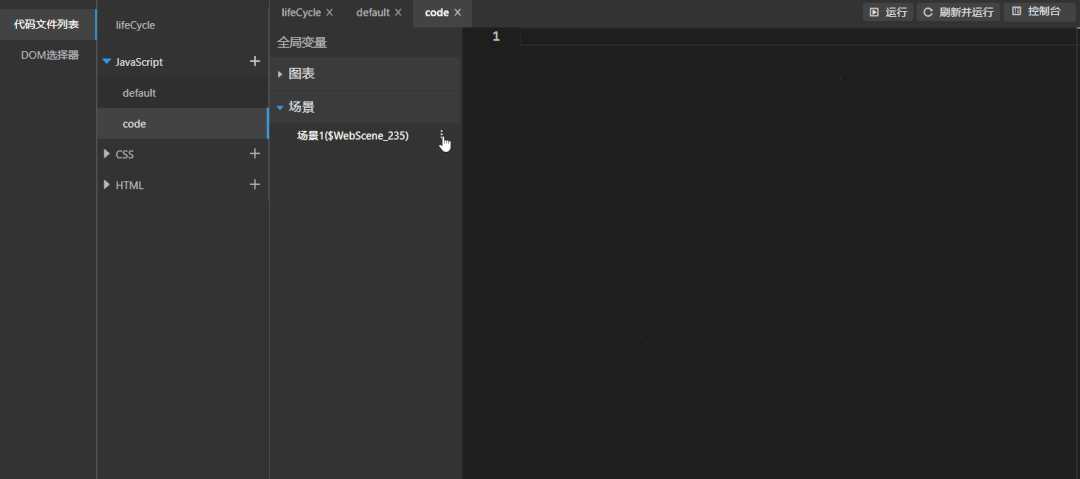Open the 代码文件列表 sidebar tab
1080x479 pixels.
tap(48, 25)
